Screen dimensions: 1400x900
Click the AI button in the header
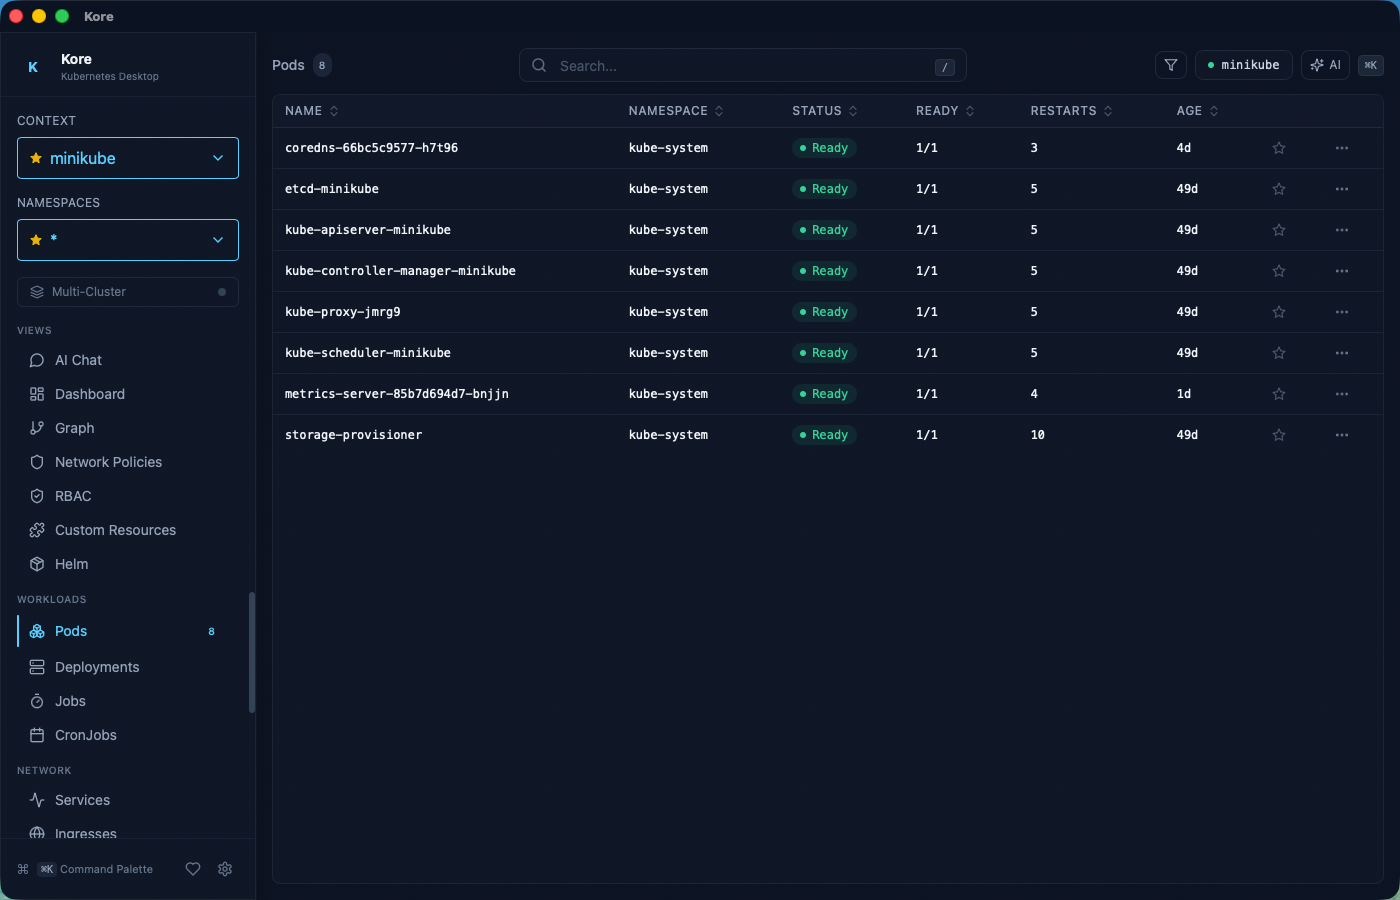click(x=1325, y=64)
